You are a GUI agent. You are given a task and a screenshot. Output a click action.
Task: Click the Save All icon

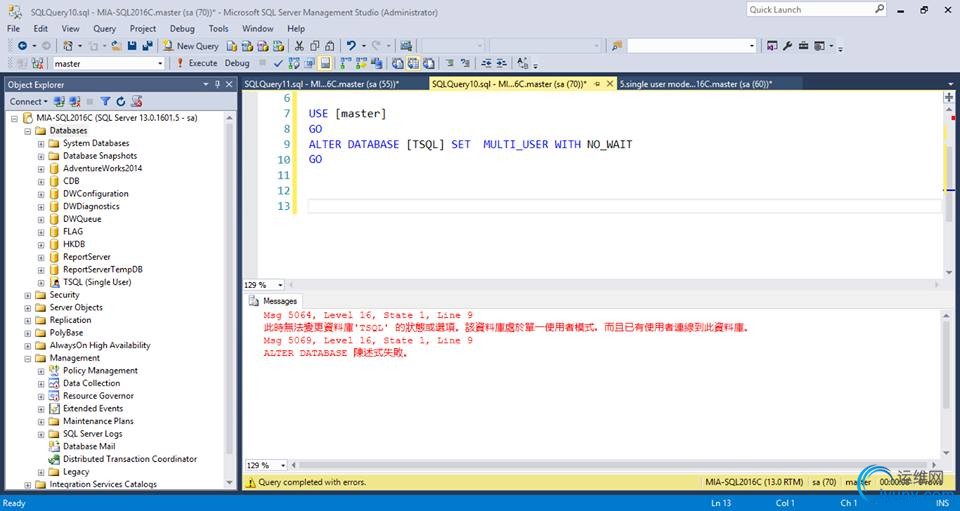pos(148,46)
